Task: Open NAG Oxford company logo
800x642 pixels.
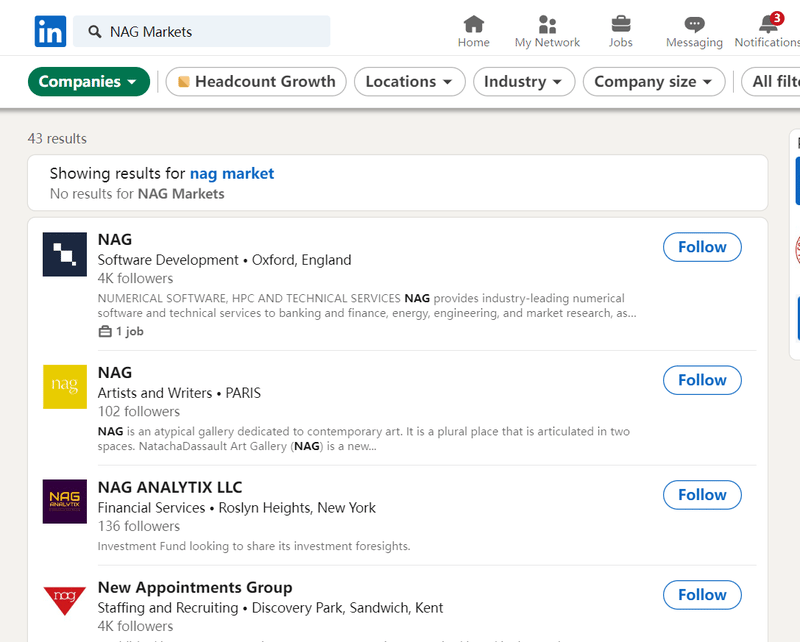Action: 65,254
